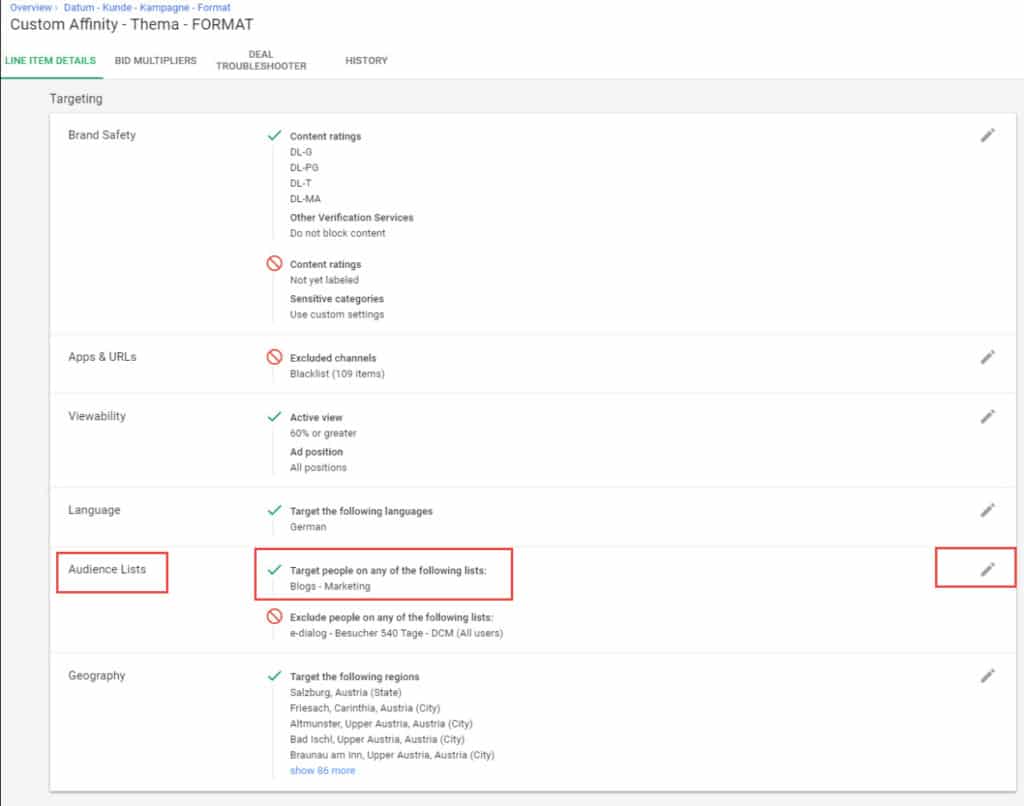Click the Blacklist (109 items) entry
The height and width of the screenshot is (806, 1024).
pyautogui.click(x=337, y=374)
